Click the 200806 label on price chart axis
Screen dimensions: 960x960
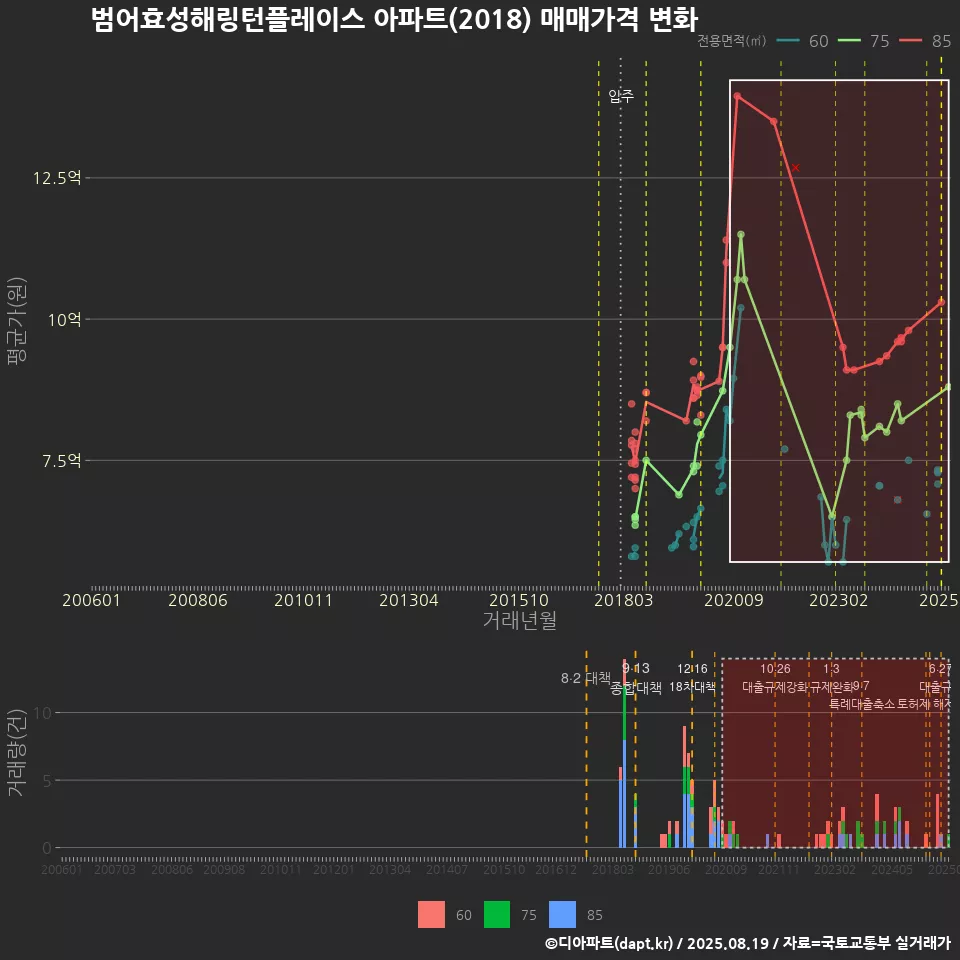point(198,600)
